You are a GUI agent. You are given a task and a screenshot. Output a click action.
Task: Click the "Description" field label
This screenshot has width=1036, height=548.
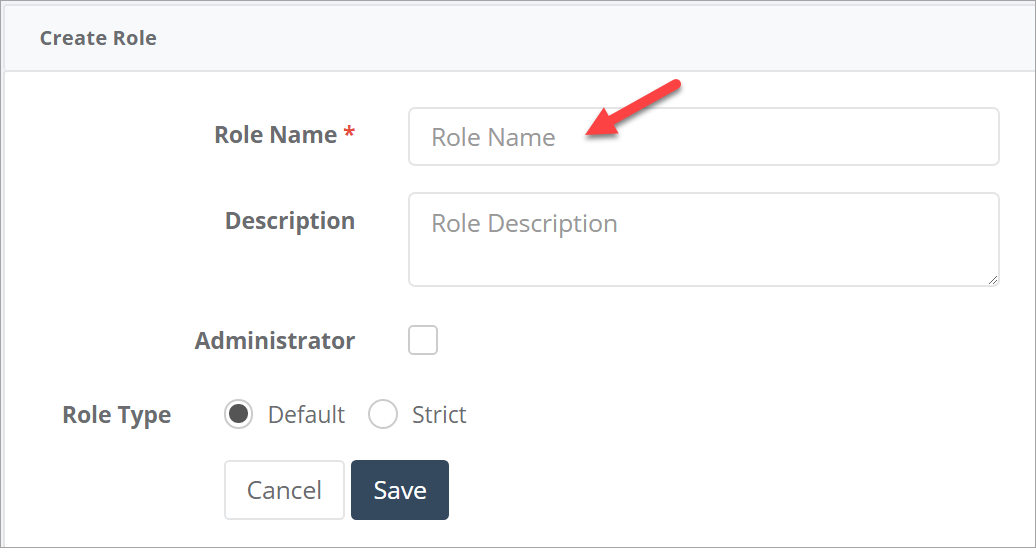pyautogui.click(x=290, y=221)
